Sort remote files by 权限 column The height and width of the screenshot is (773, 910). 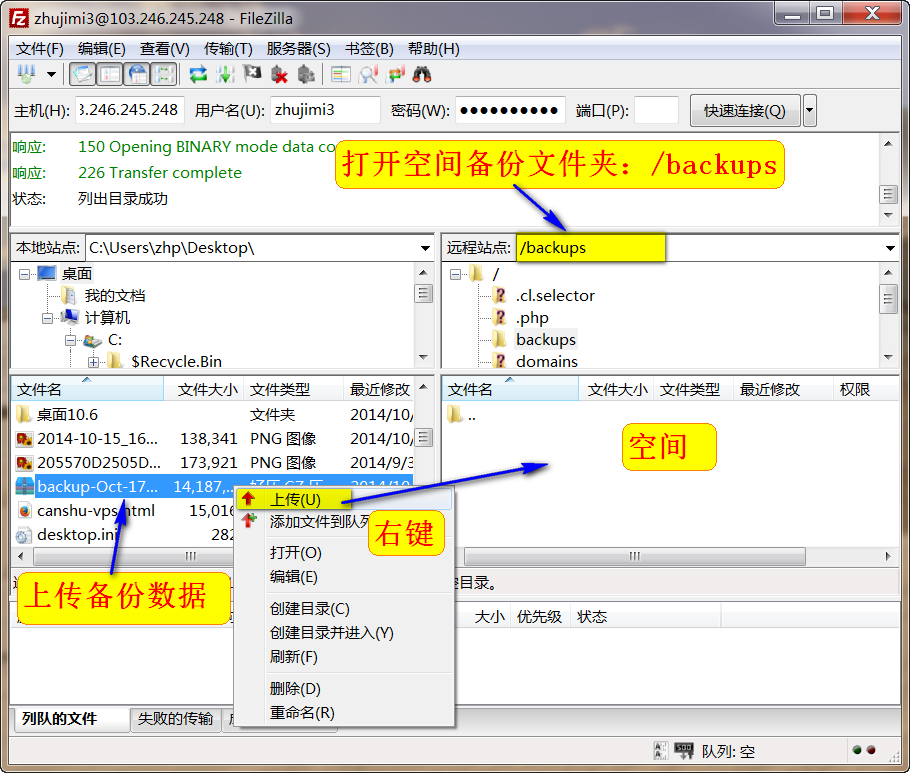click(x=866, y=389)
